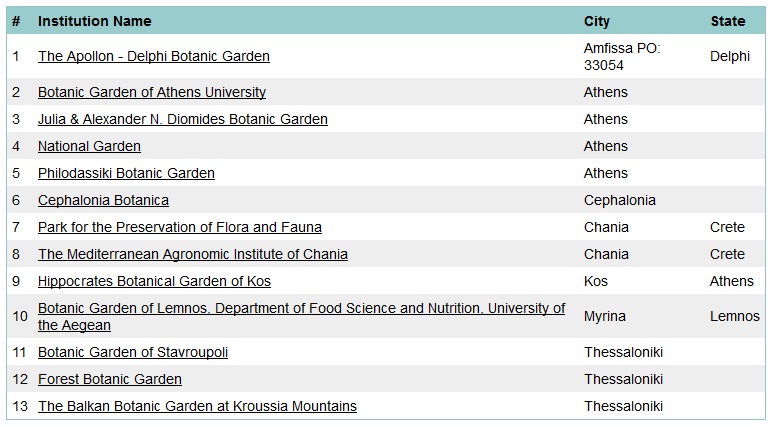772x427 pixels.
Task: Click the Institution Name column header
Action: click(x=95, y=21)
